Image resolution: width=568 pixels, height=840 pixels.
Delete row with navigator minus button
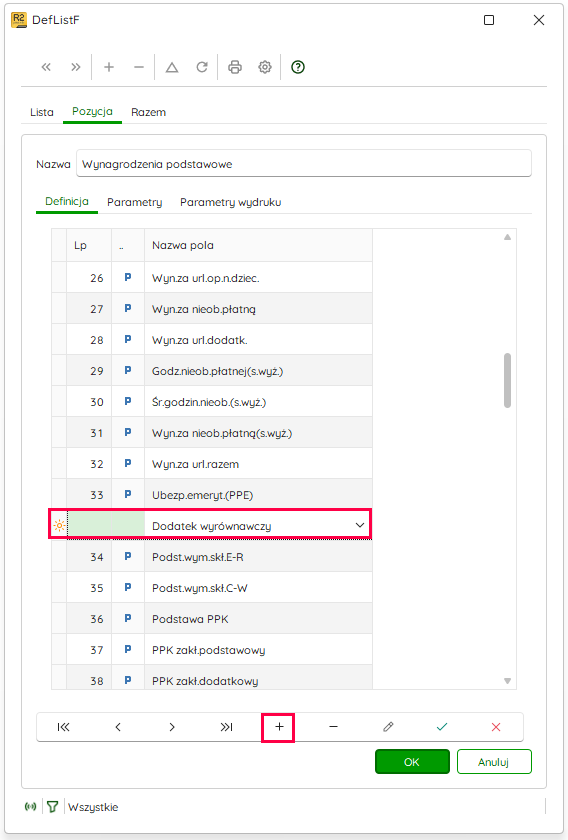click(333, 727)
